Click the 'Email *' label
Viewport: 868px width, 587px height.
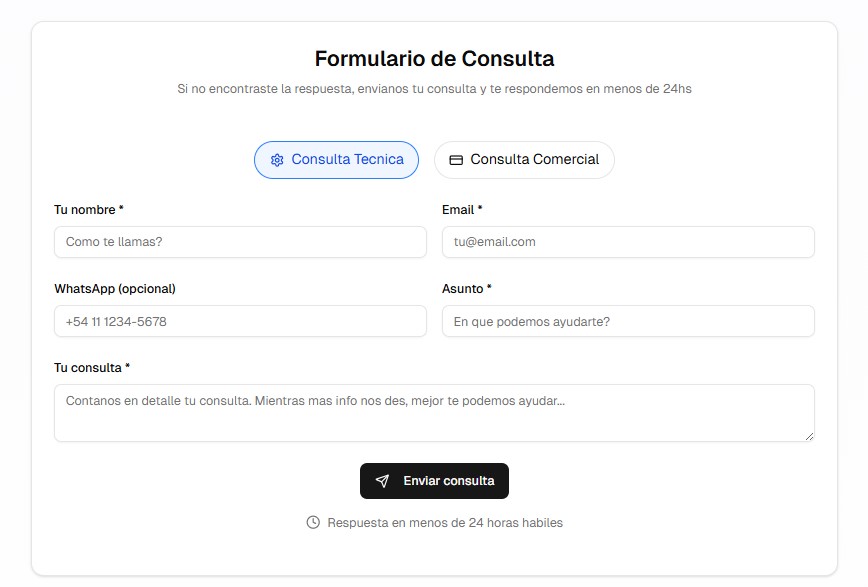(x=462, y=210)
